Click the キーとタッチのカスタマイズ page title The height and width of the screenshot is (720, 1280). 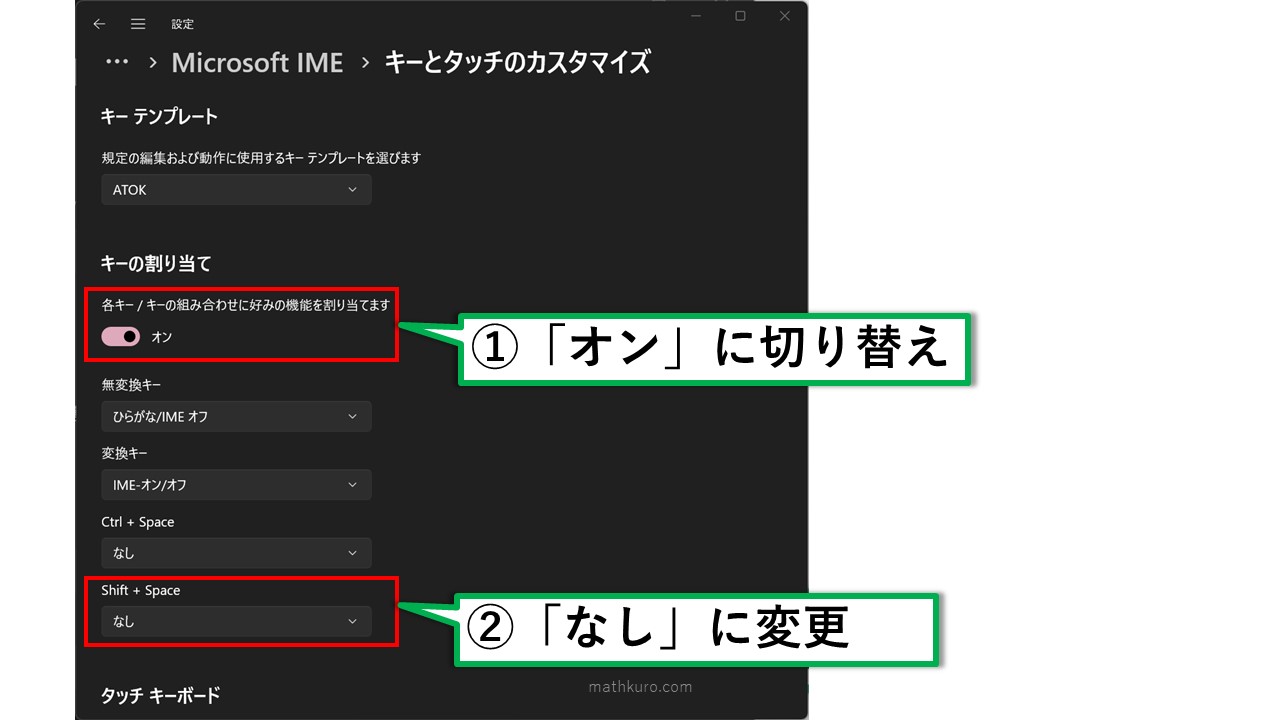click(x=517, y=62)
